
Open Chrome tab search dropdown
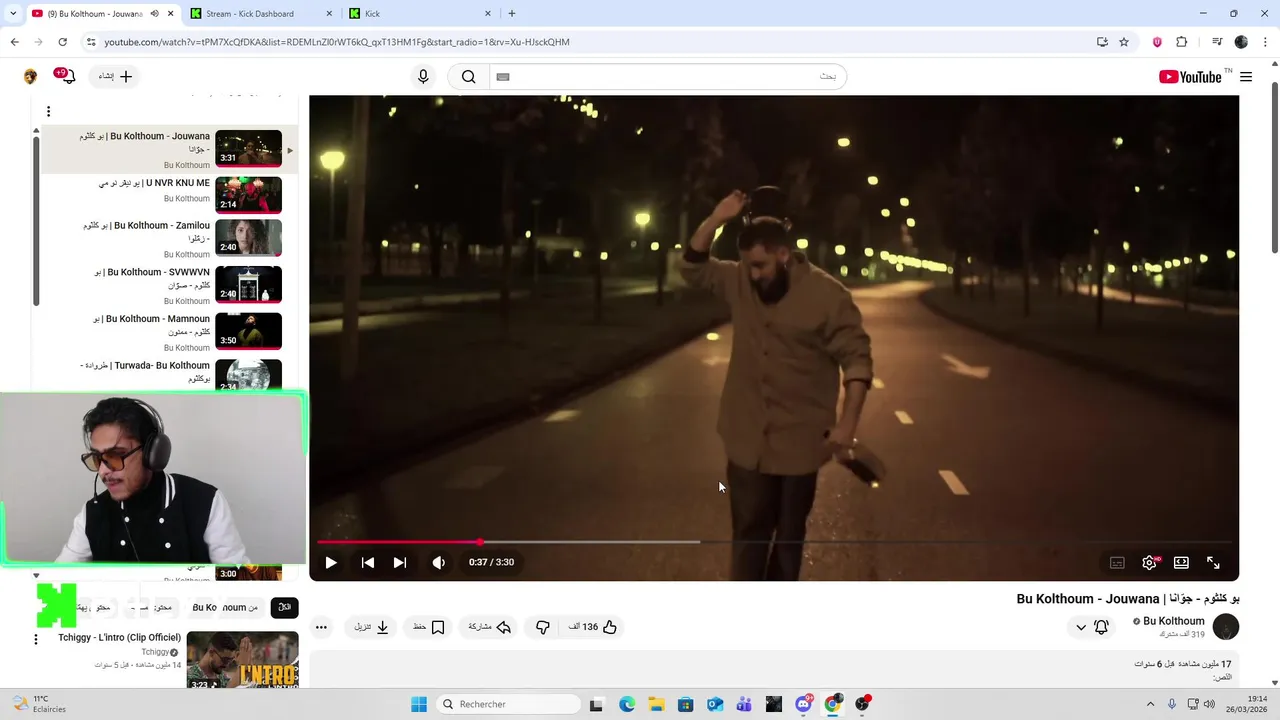click(x=12, y=14)
